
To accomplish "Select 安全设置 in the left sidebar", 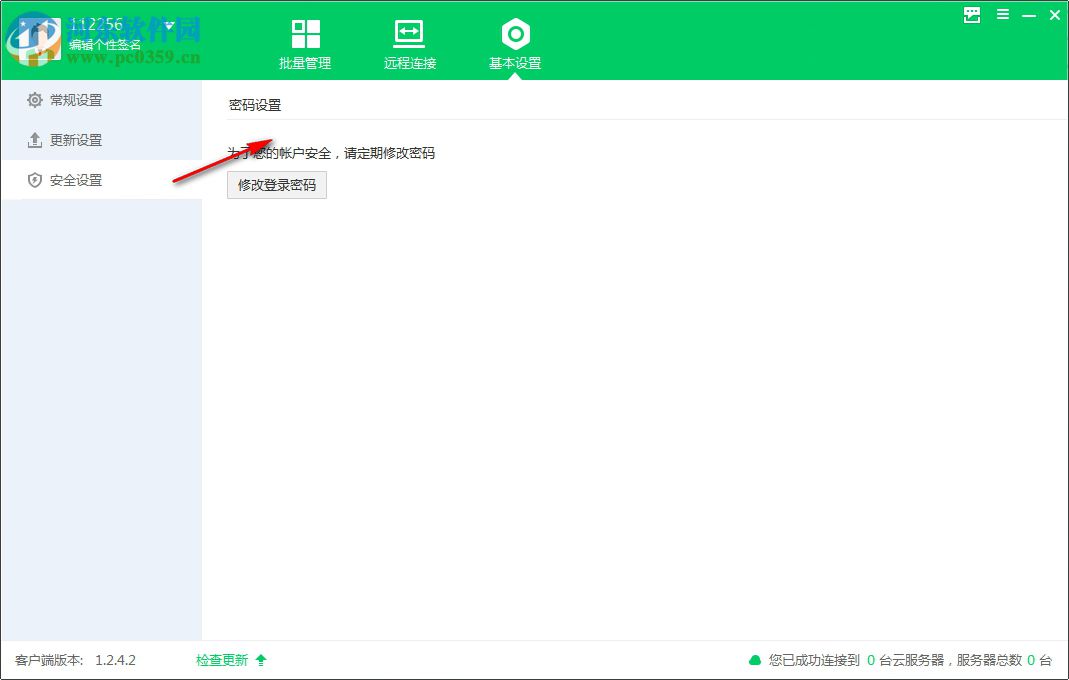I will [x=75, y=180].
